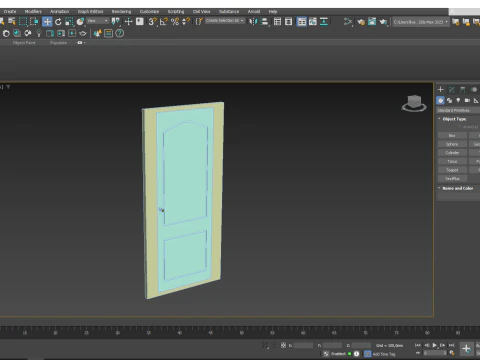Open the Create menu
Viewport: 480px width, 360px height.
[10, 11]
